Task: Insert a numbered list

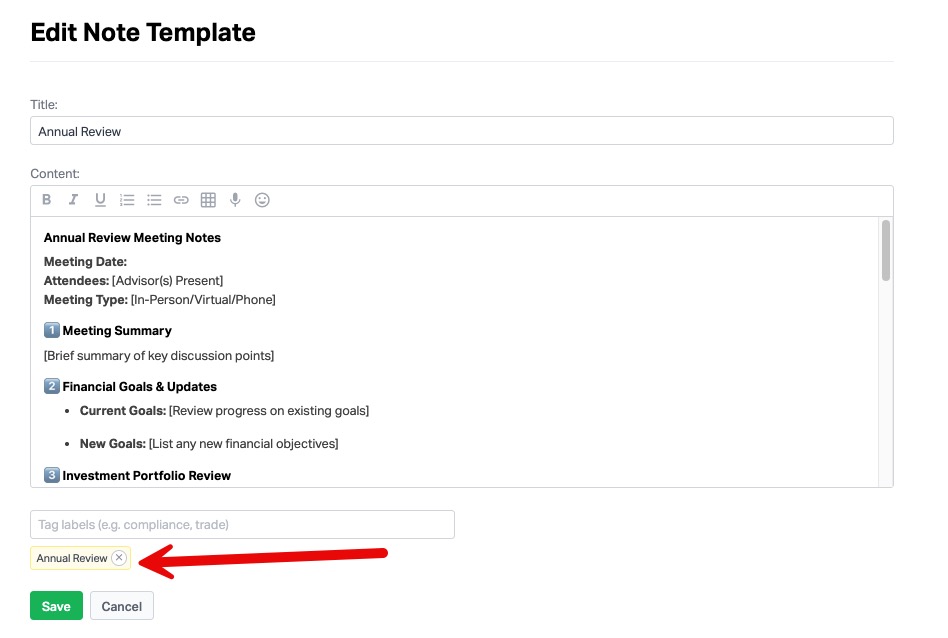Action: click(x=127, y=200)
